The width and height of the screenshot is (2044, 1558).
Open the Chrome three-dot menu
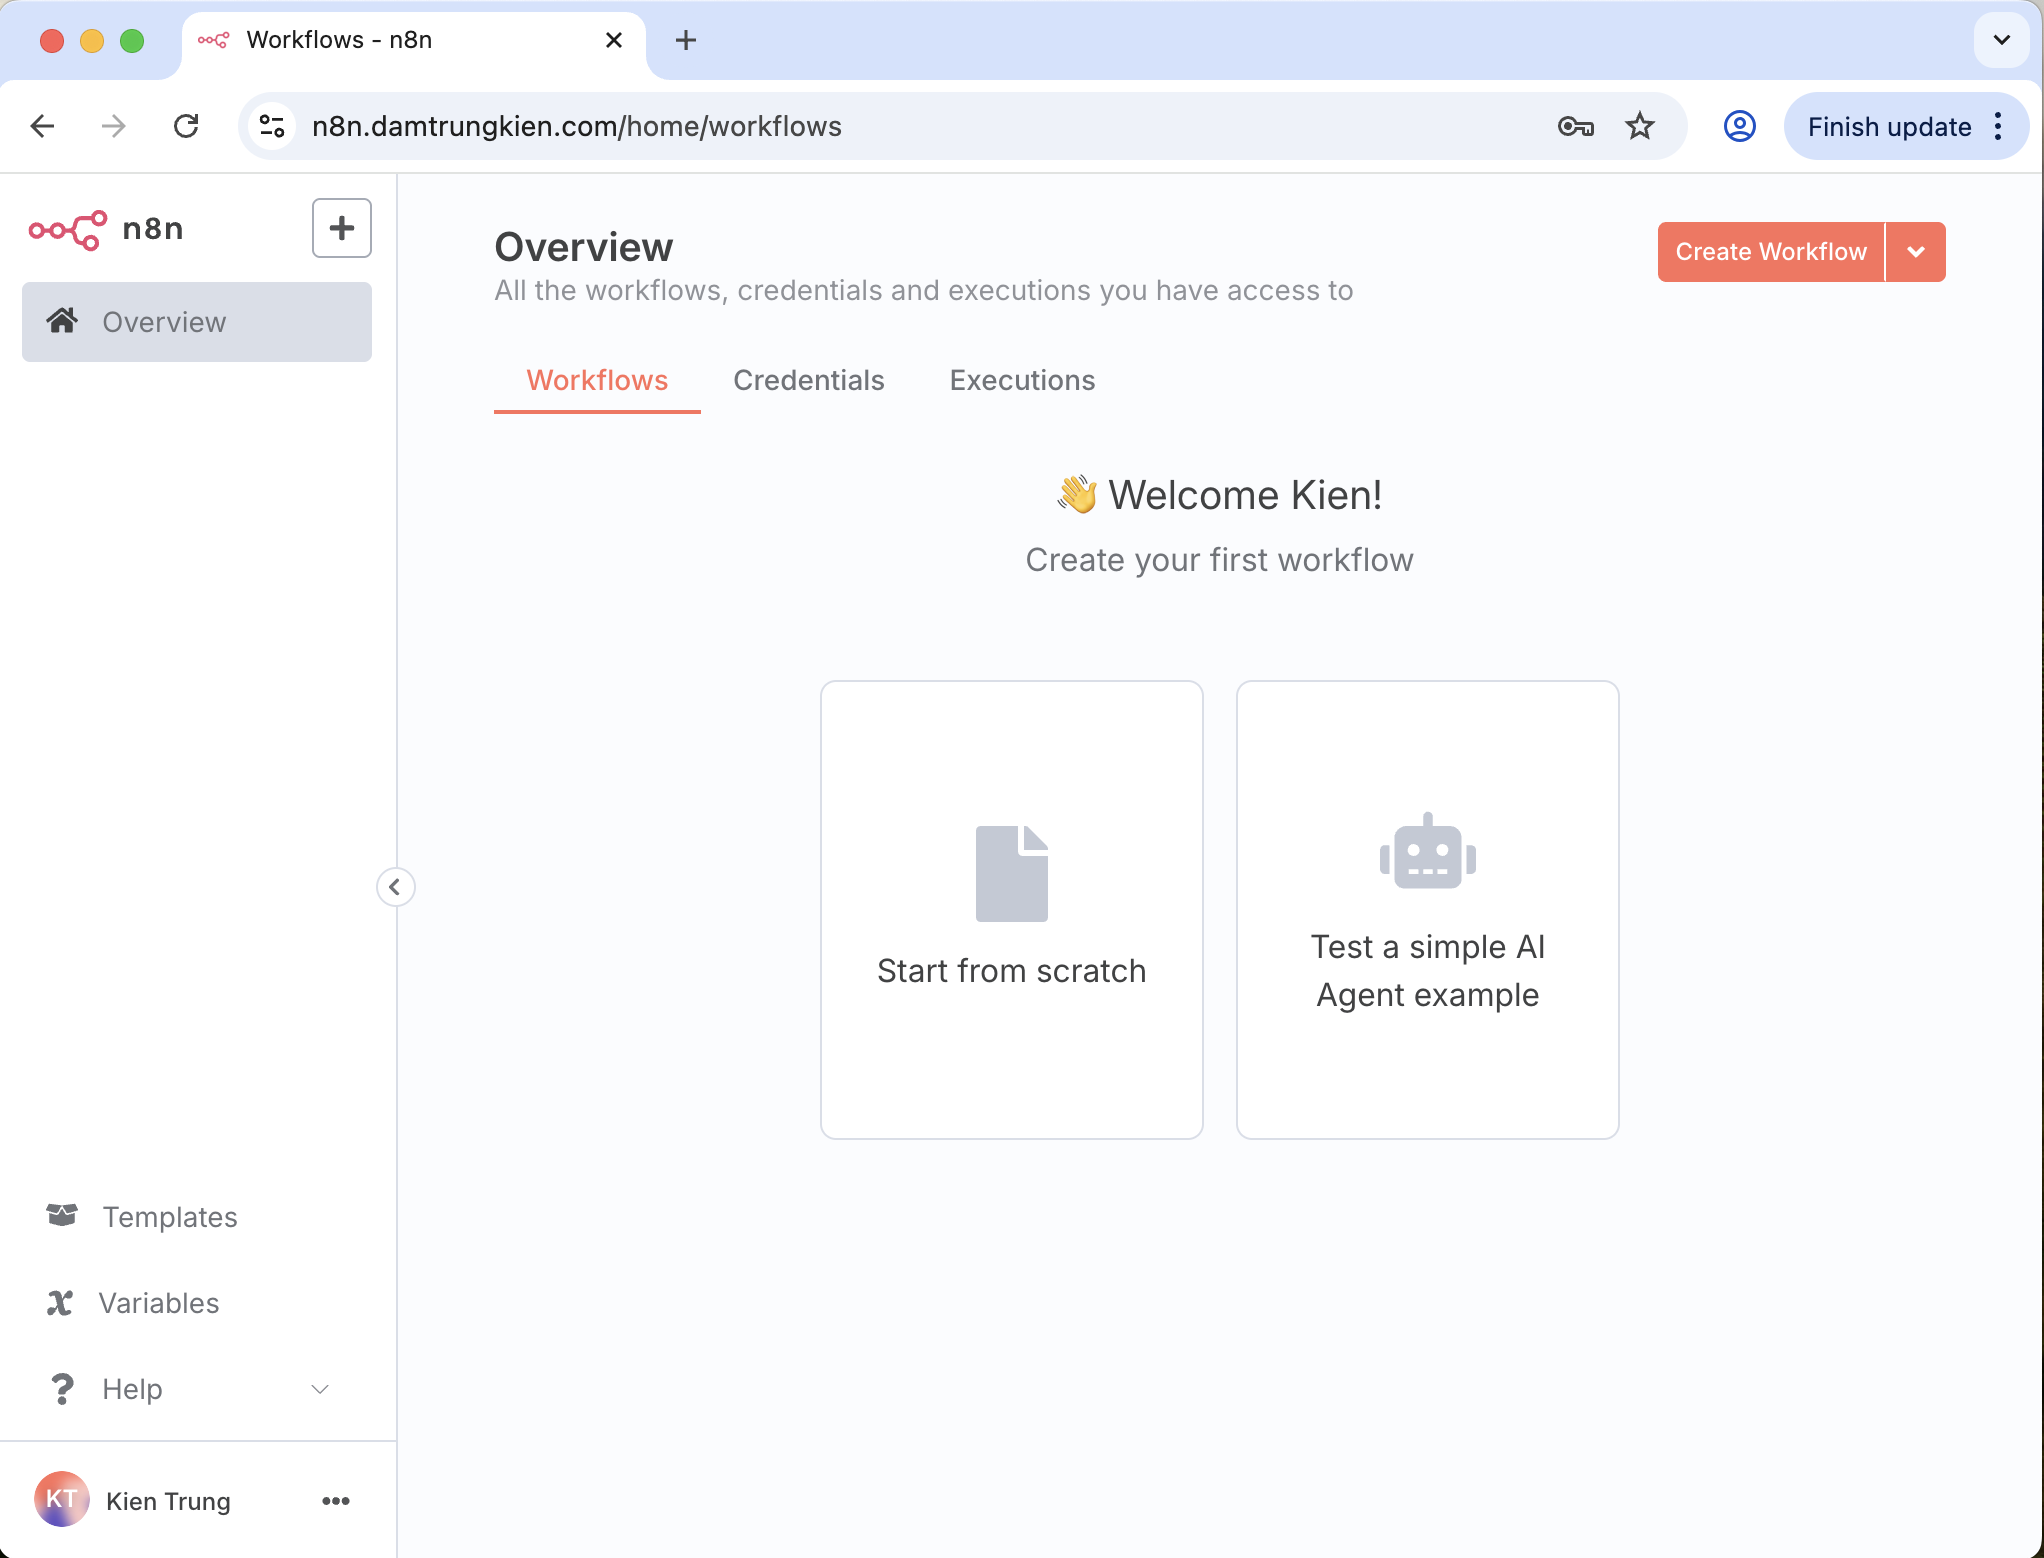pyautogui.click(x=1999, y=126)
